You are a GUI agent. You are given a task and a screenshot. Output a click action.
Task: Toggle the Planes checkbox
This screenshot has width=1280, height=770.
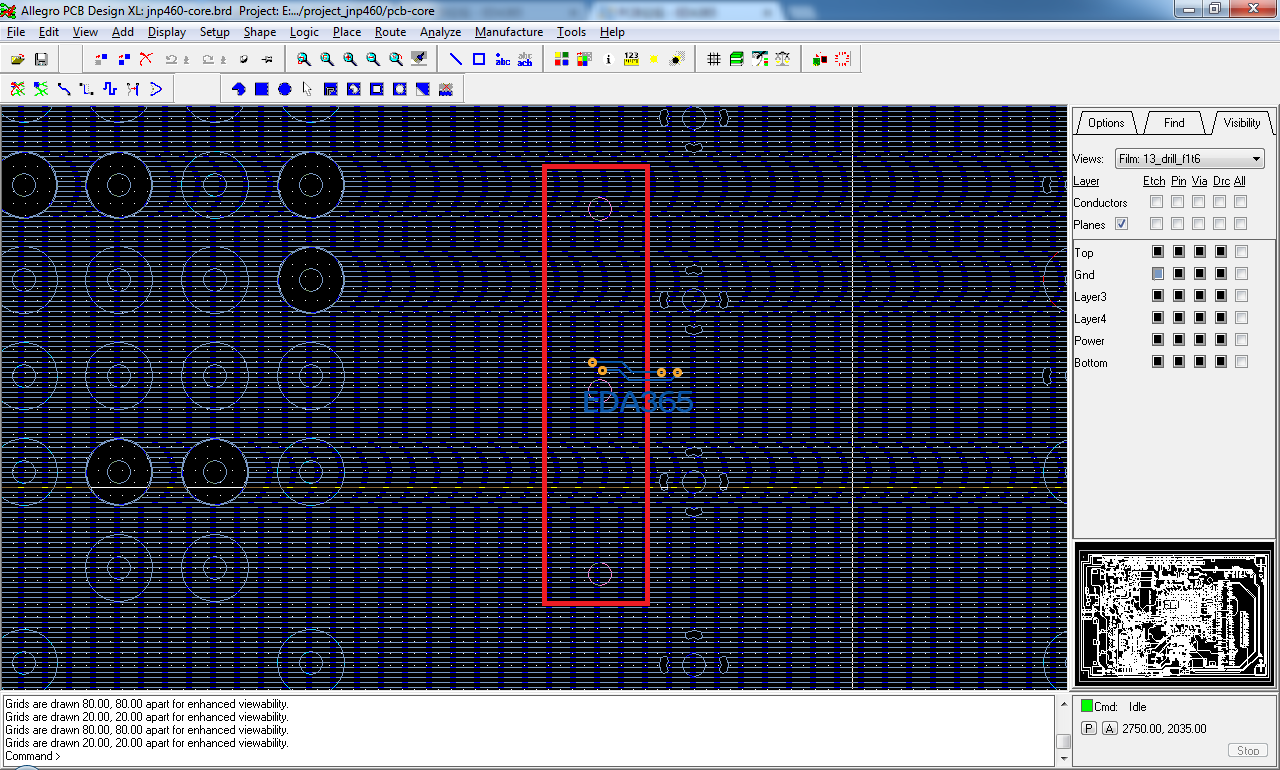(x=1122, y=224)
